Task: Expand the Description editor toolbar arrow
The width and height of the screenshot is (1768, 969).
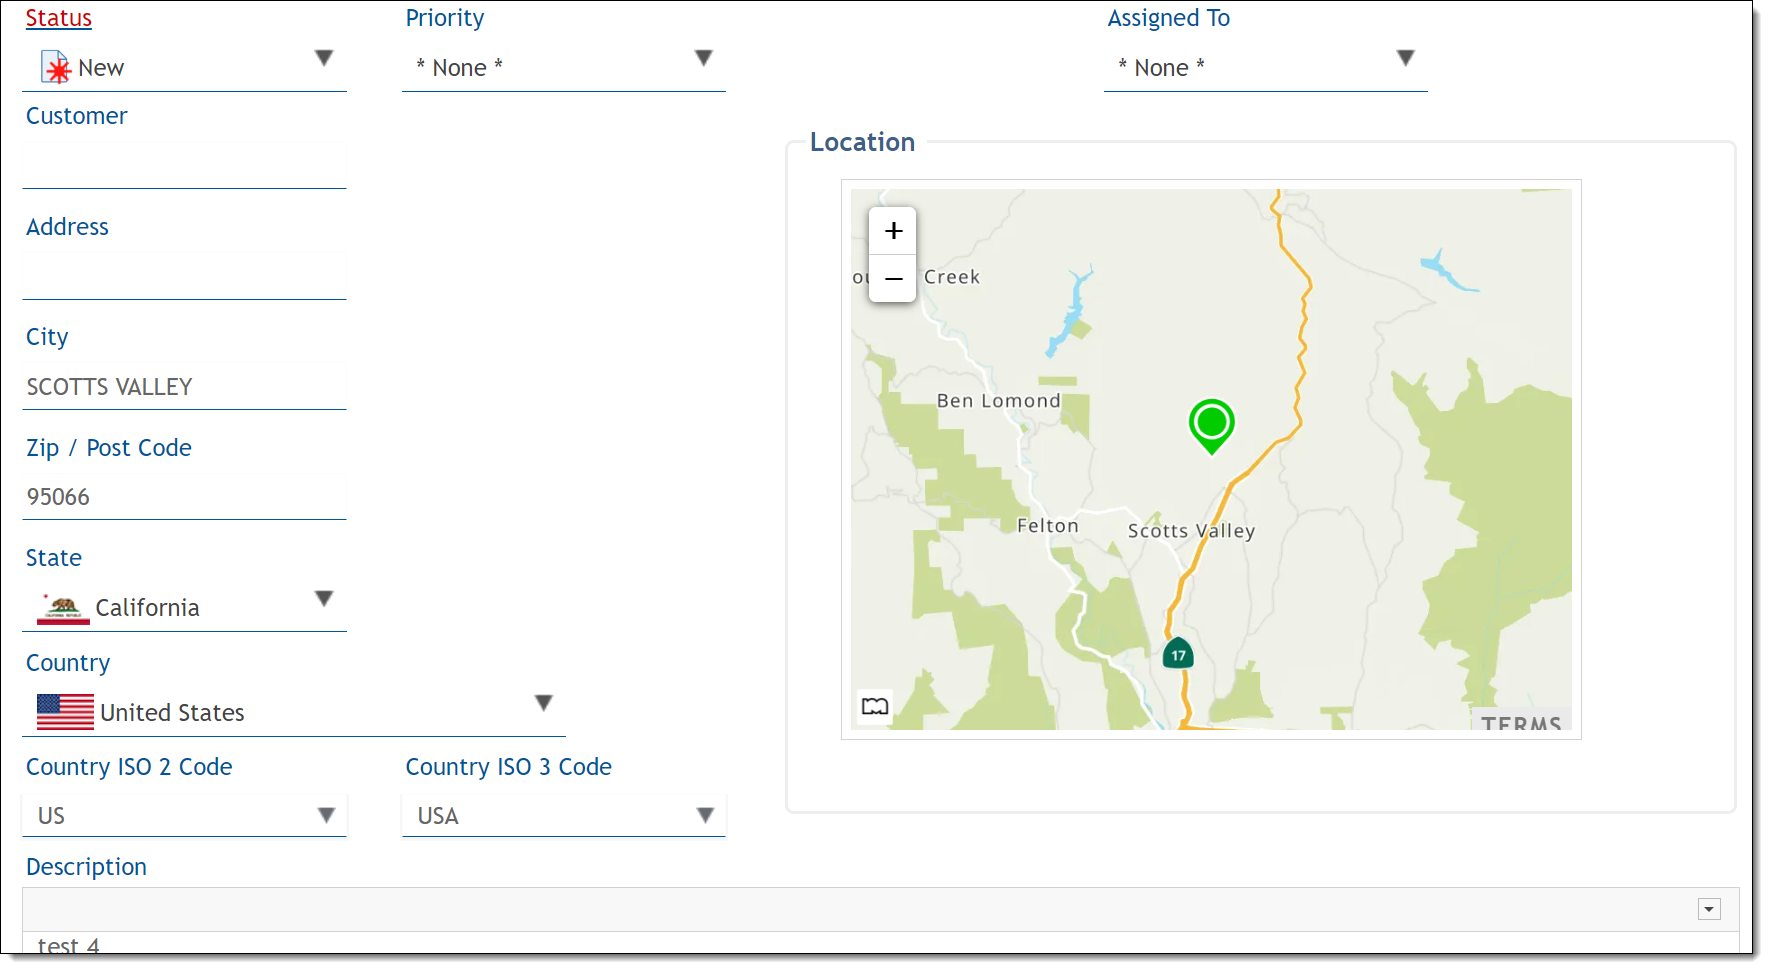Action: pos(1709,909)
